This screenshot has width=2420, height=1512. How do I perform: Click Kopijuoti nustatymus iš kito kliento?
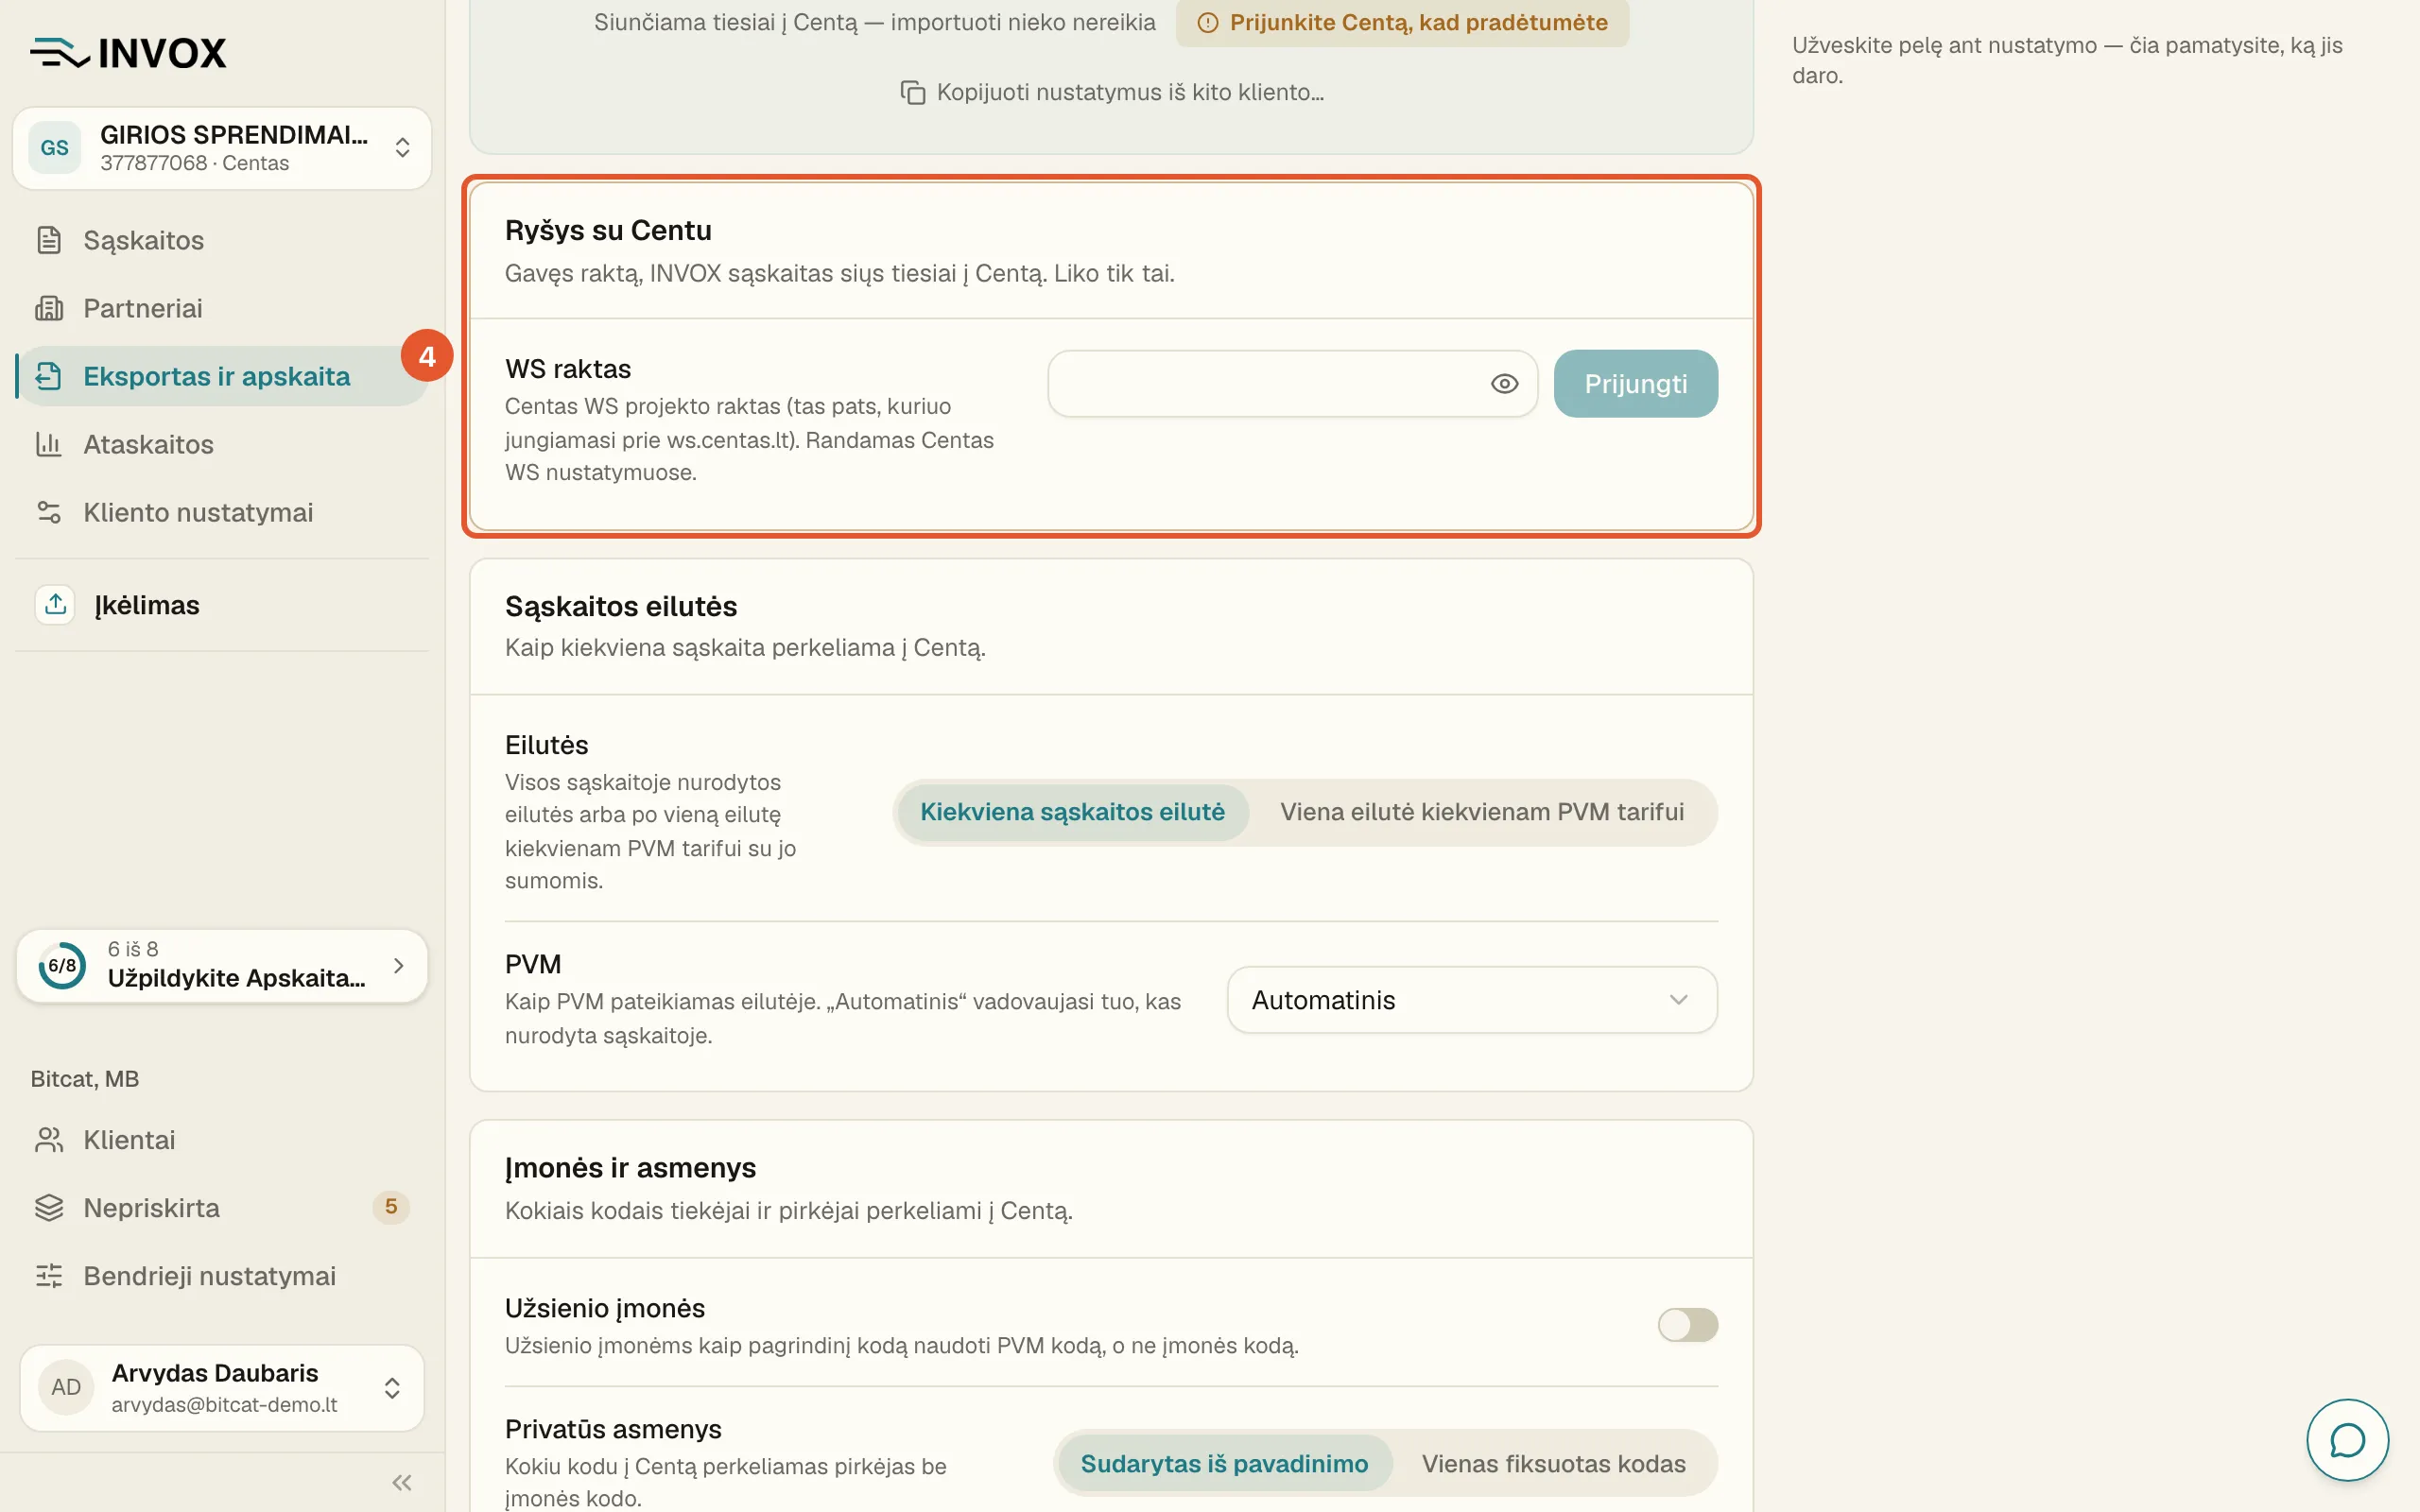click(x=1112, y=92)
